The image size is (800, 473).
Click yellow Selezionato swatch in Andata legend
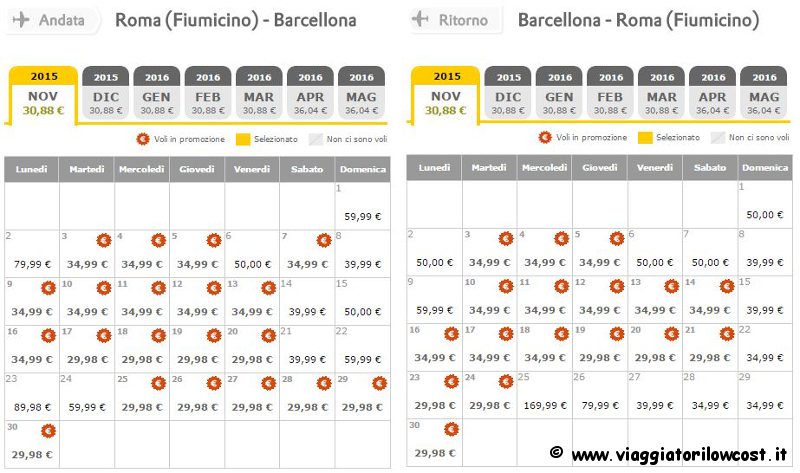(243, 139)
